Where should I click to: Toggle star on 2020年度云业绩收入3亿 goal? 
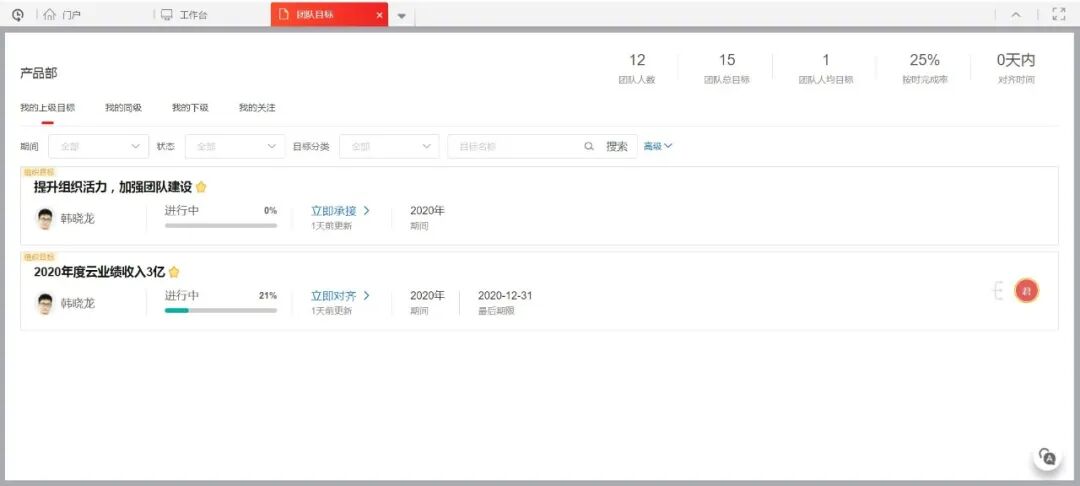174,272
